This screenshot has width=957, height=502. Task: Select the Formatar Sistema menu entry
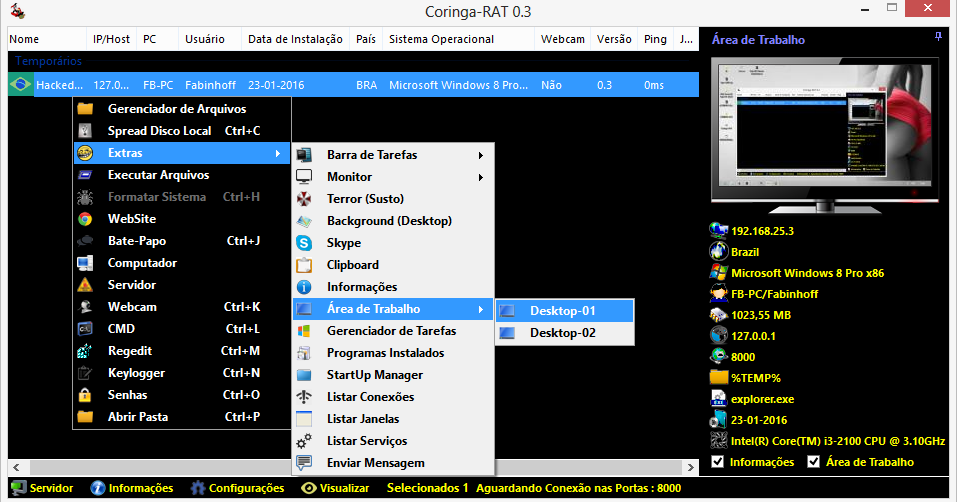(181, 197)
